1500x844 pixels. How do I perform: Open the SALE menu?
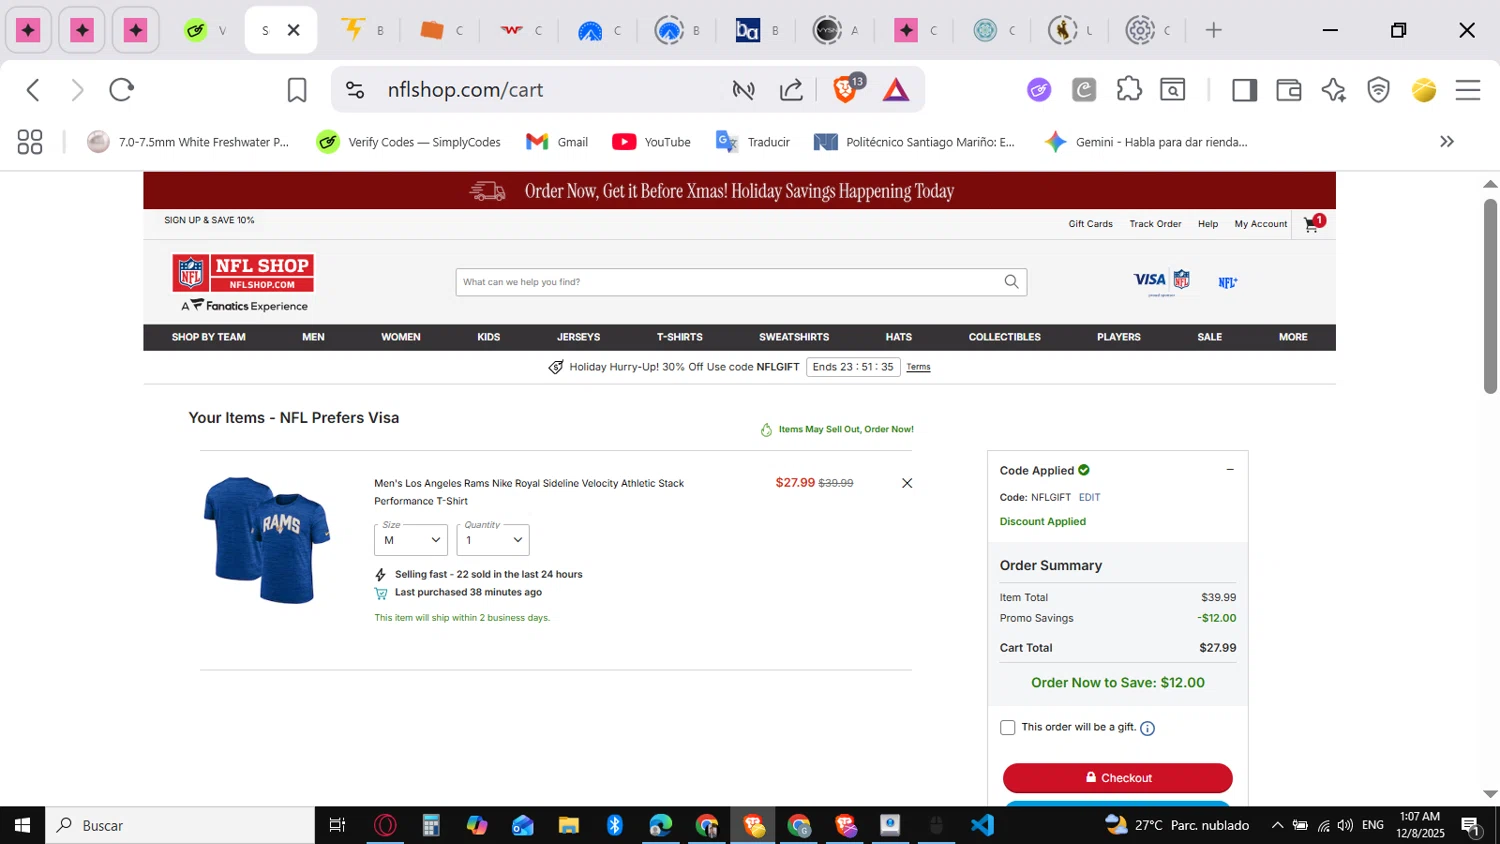pyautogui.click(x=1210, y=337)
